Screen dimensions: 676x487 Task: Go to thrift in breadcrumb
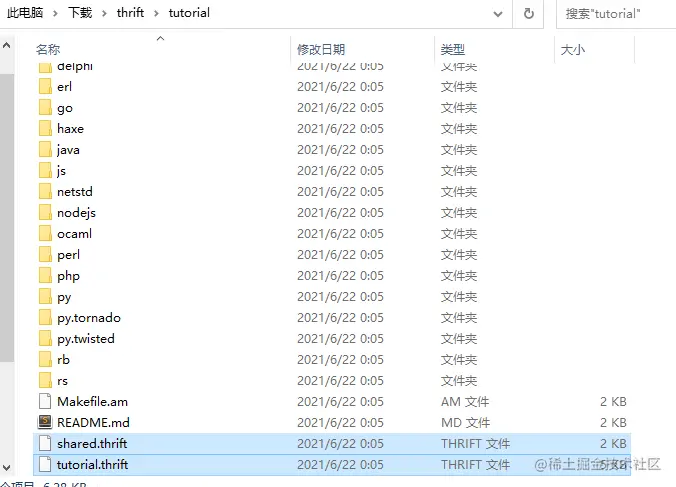[x=130, y=13]
